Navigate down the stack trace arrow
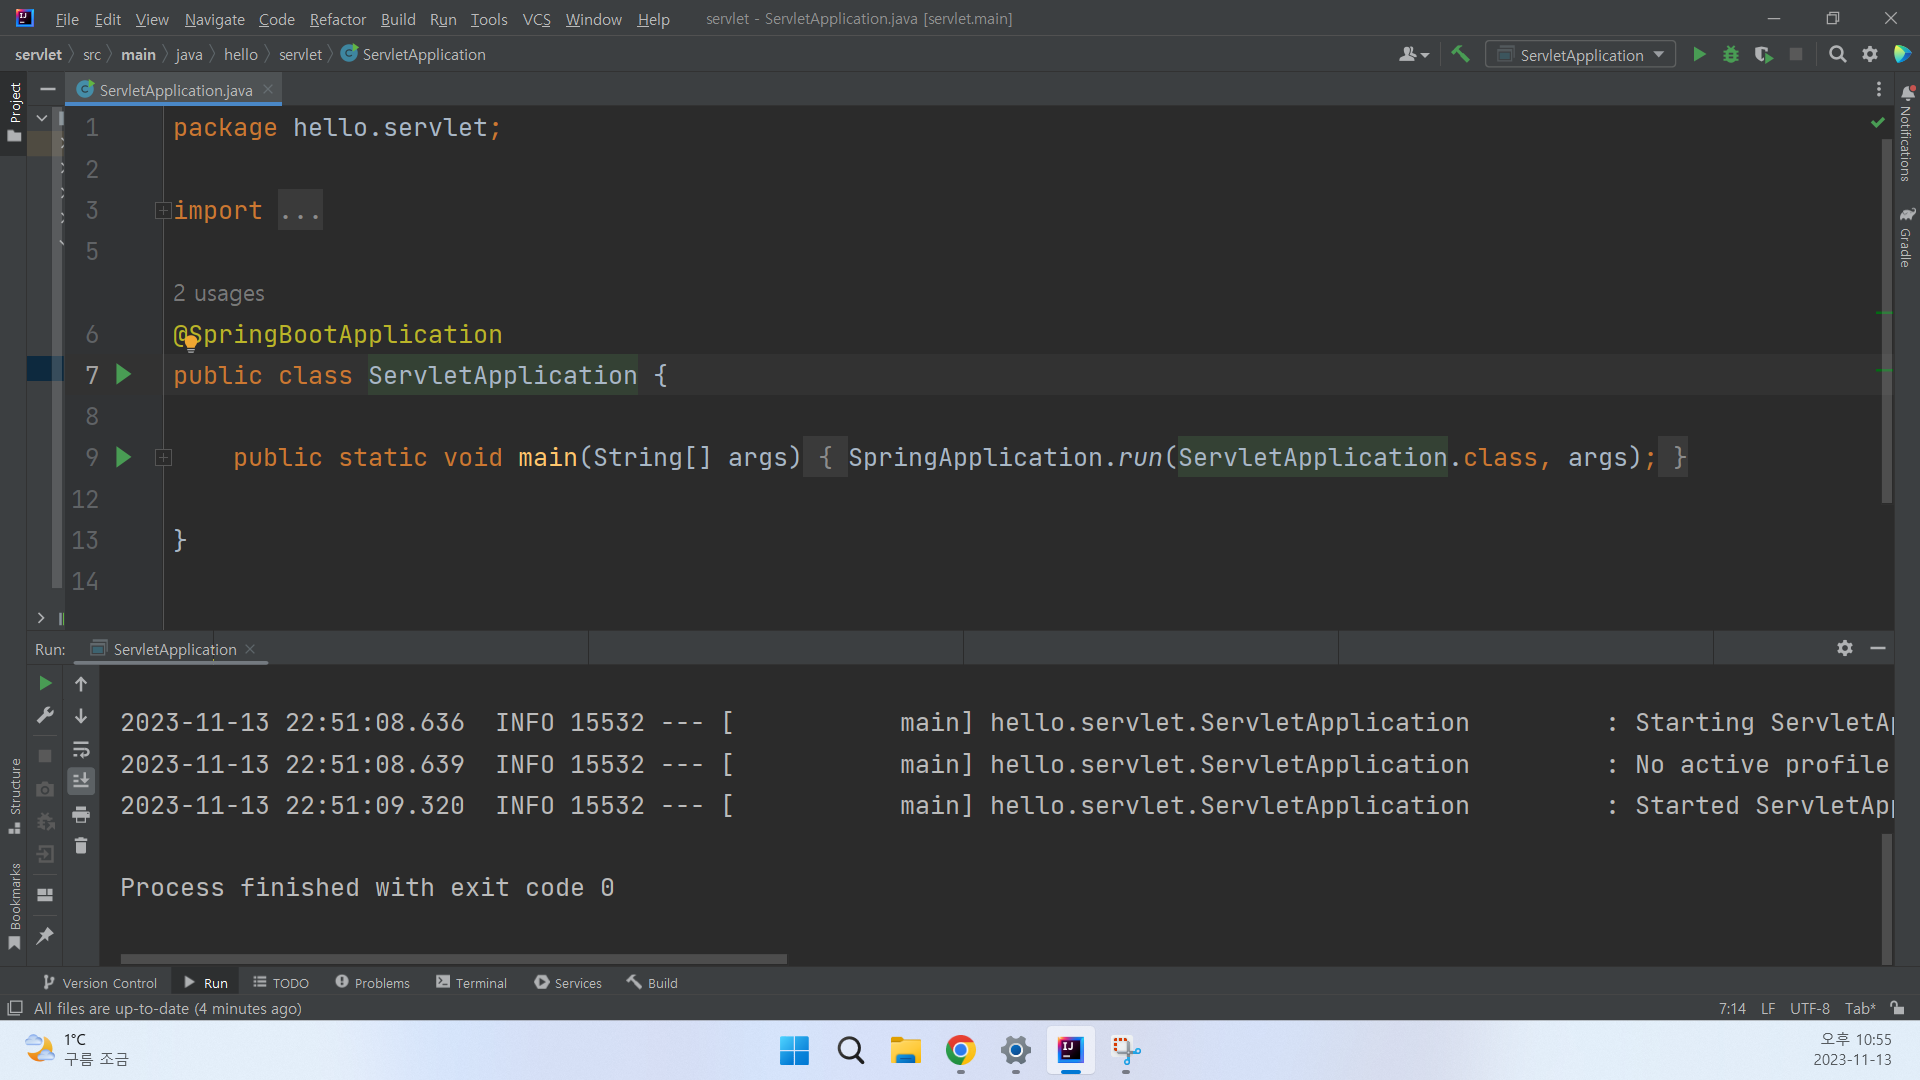The height and width of the screenshot is (1080, 1920). [x=81, y=716]
